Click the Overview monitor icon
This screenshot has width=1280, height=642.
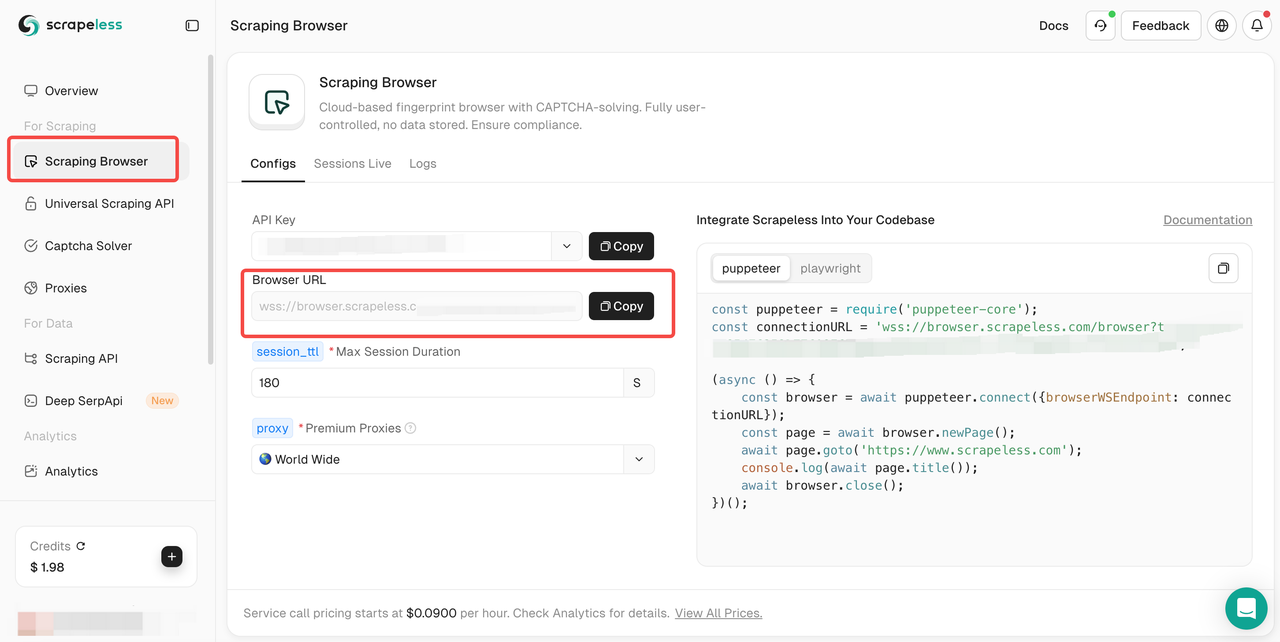(31, 91)
